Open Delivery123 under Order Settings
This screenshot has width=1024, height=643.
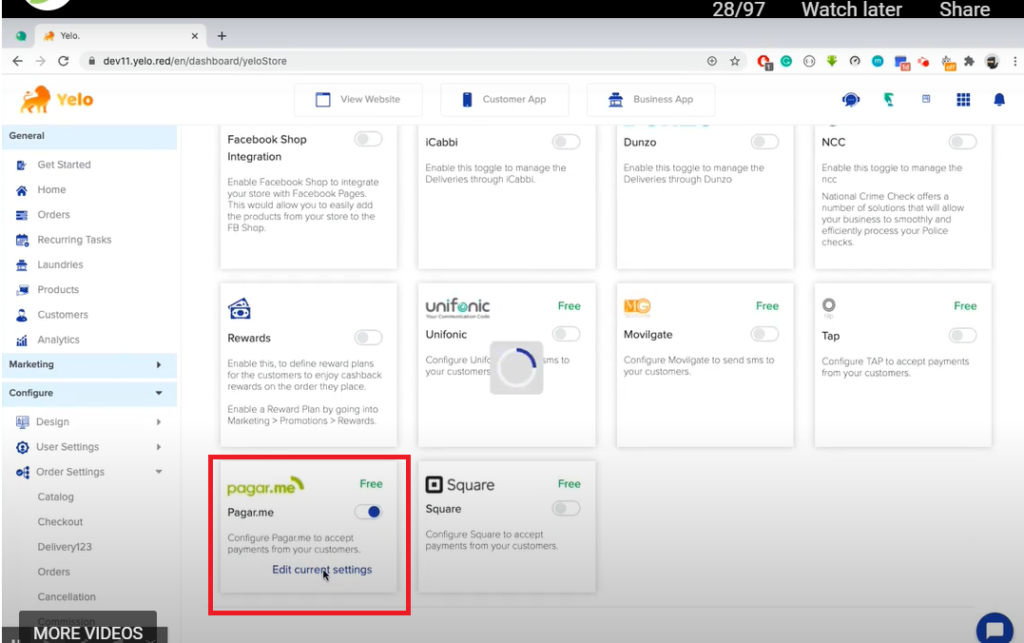tap(65, 547)
